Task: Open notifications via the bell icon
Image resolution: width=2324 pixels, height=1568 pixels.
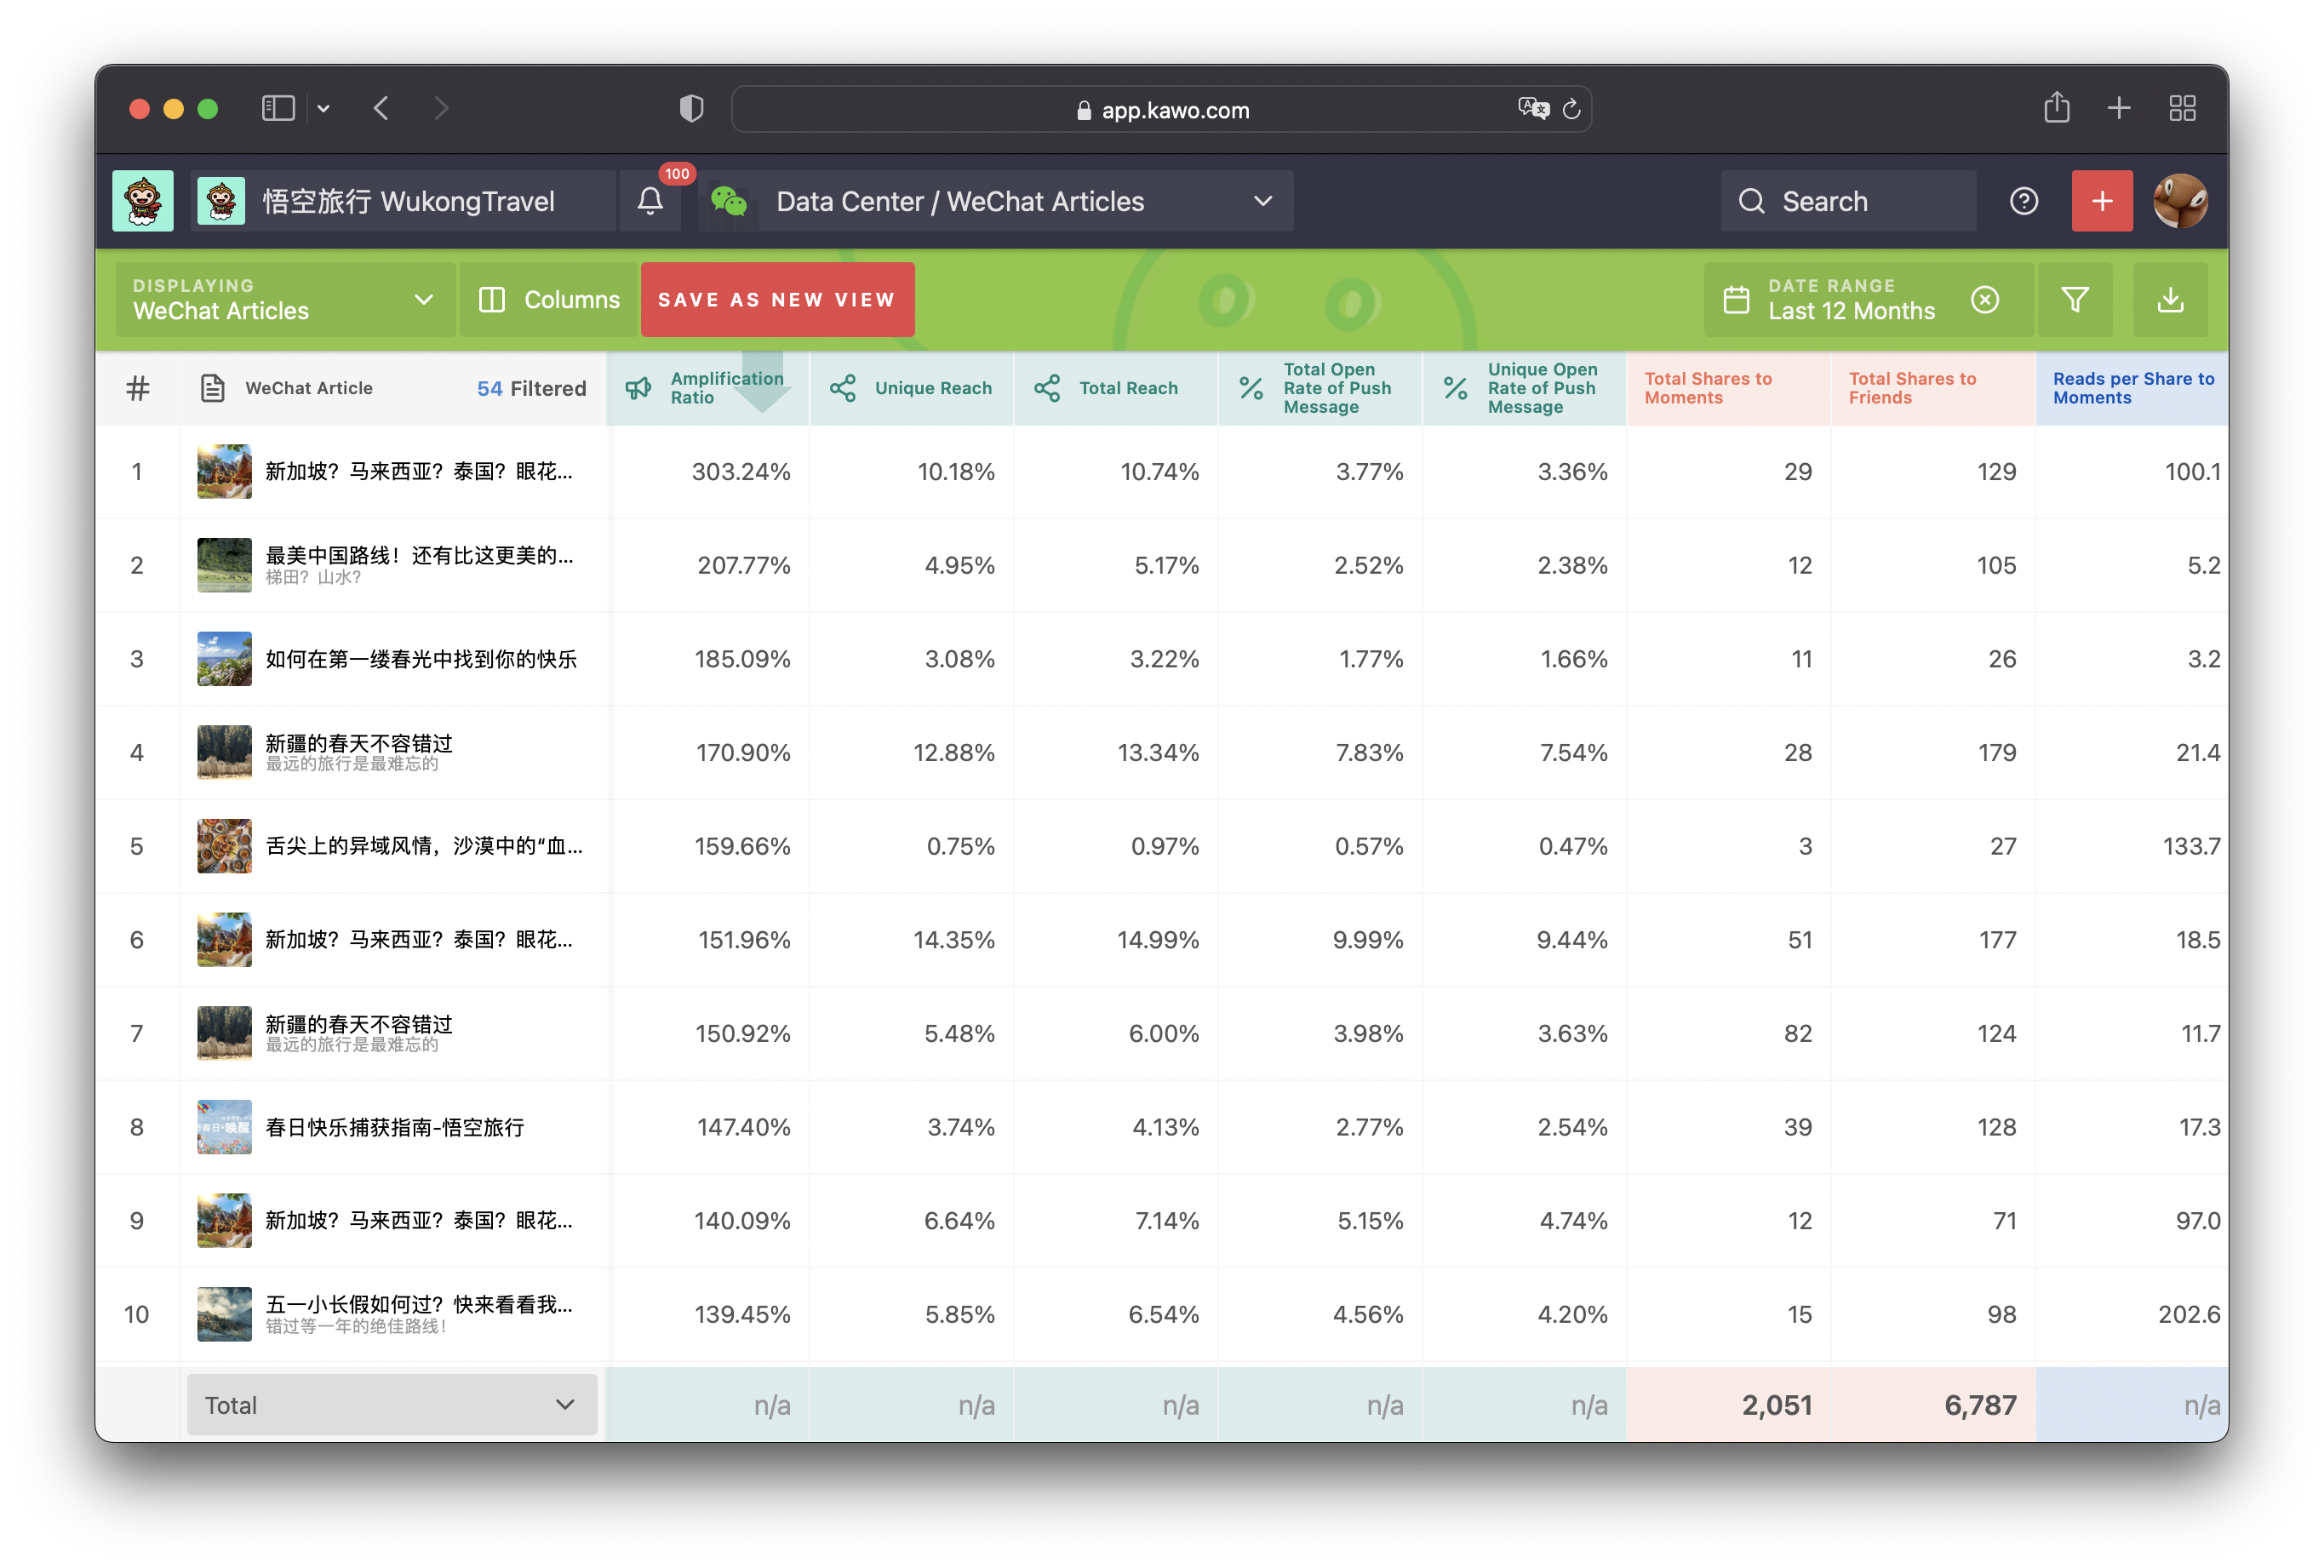Action: [x=650, y=200]
